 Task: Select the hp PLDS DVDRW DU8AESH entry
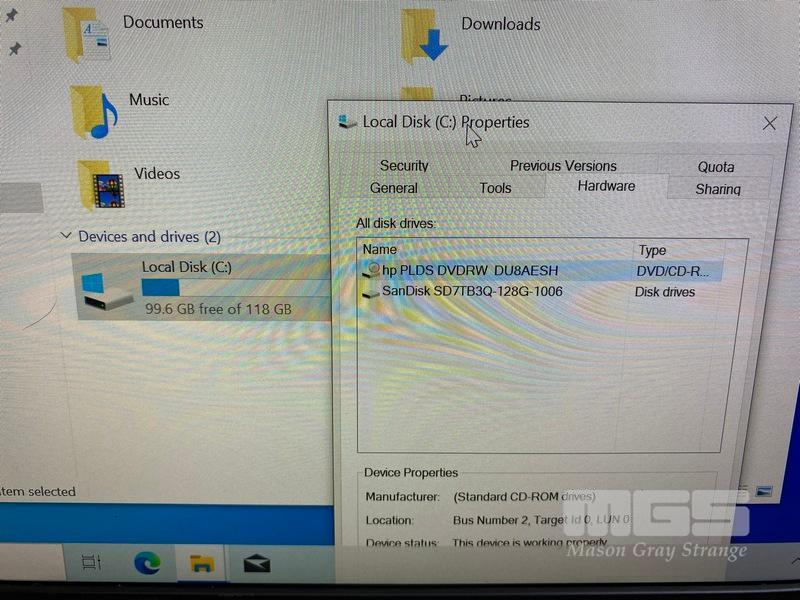pyautogui.click(x=469, y=271)
